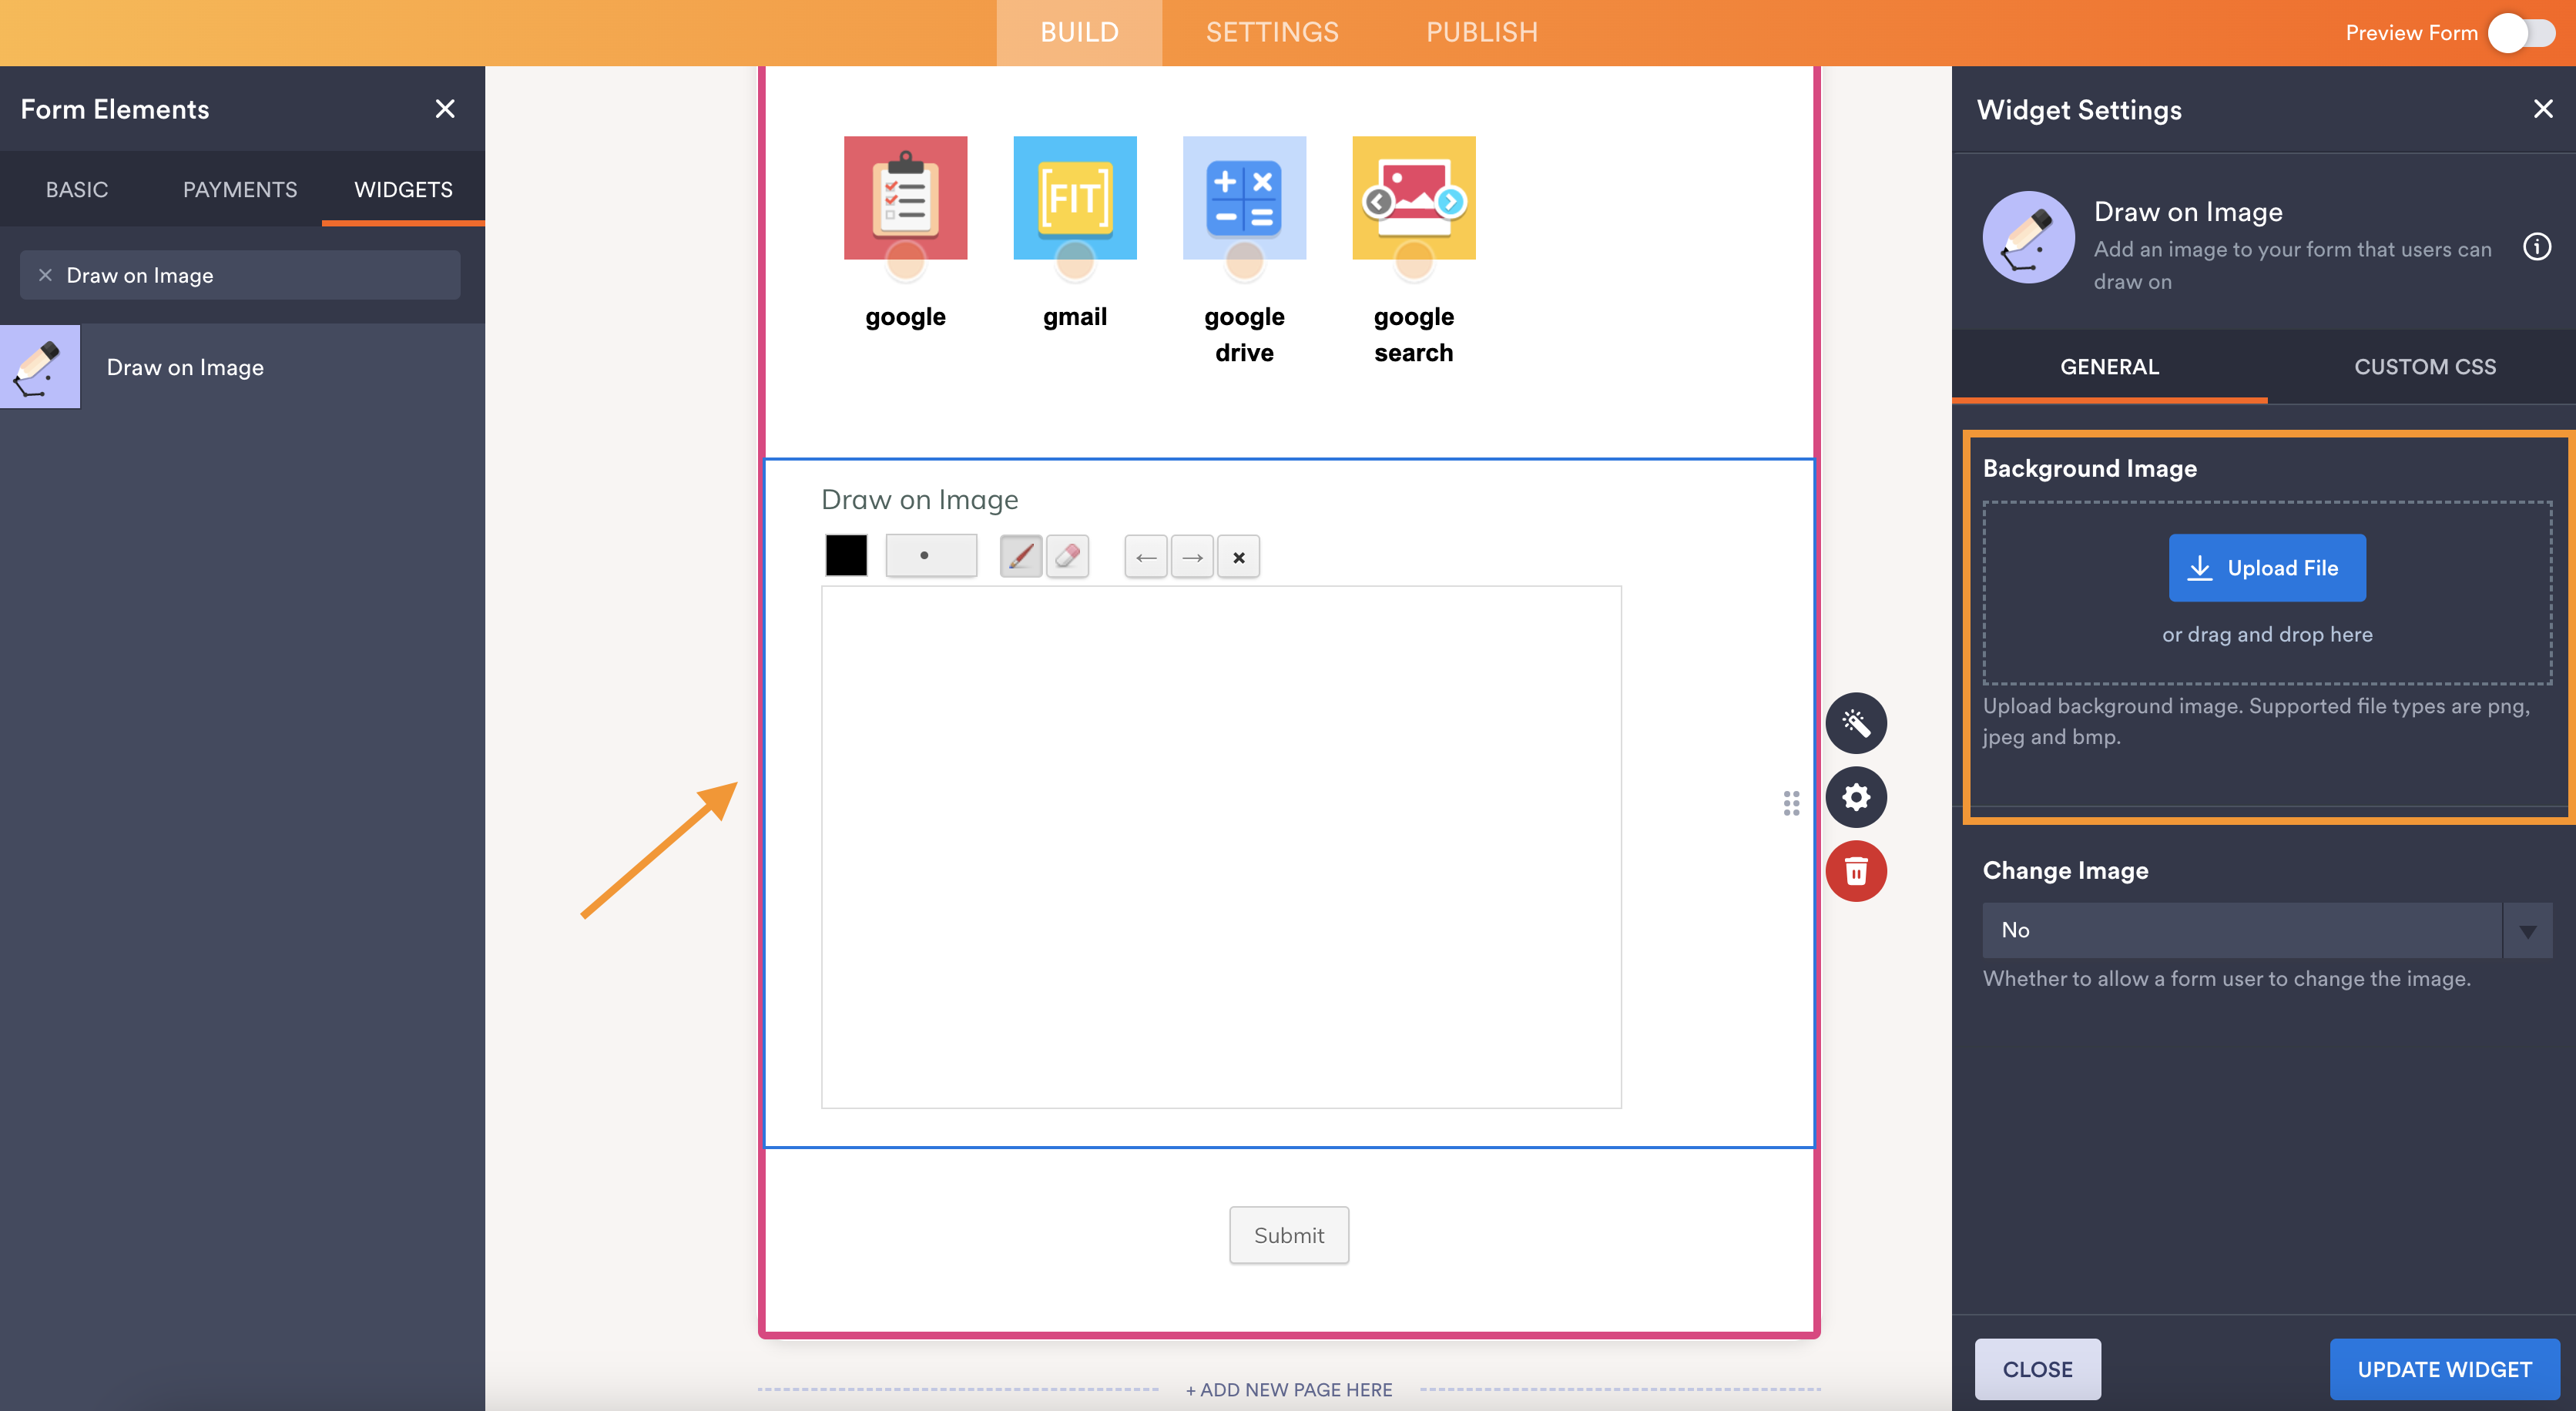Click the undo left arrow button

1146,557
